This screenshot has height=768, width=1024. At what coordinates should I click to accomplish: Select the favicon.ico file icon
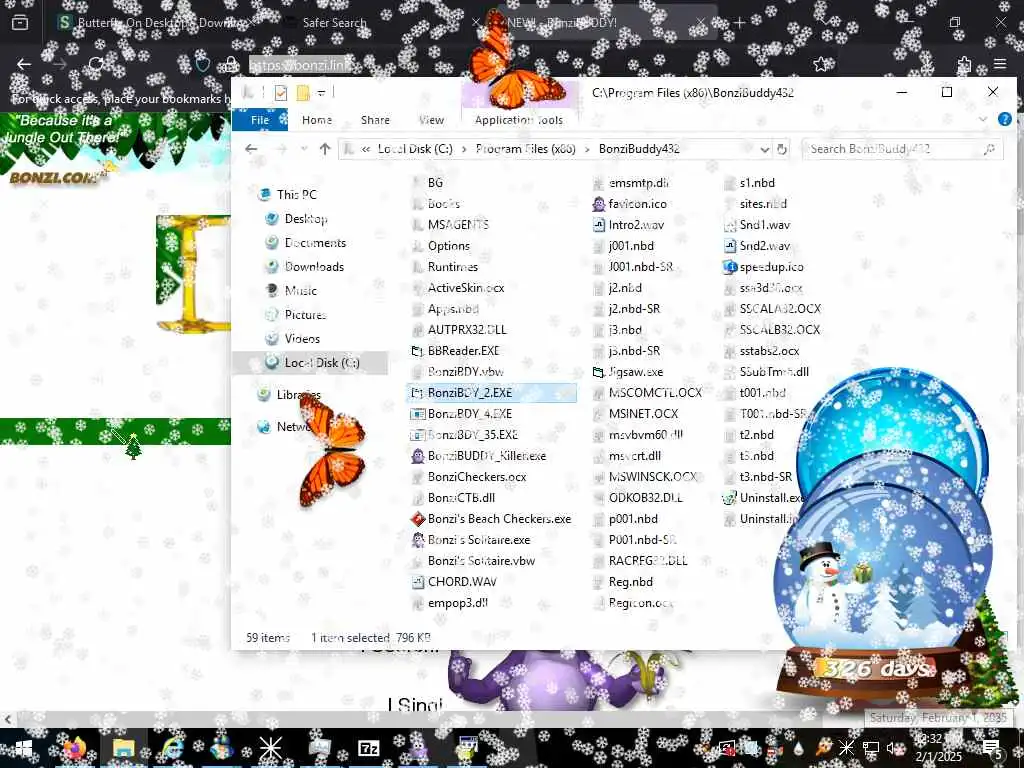[x=599, y=204]
